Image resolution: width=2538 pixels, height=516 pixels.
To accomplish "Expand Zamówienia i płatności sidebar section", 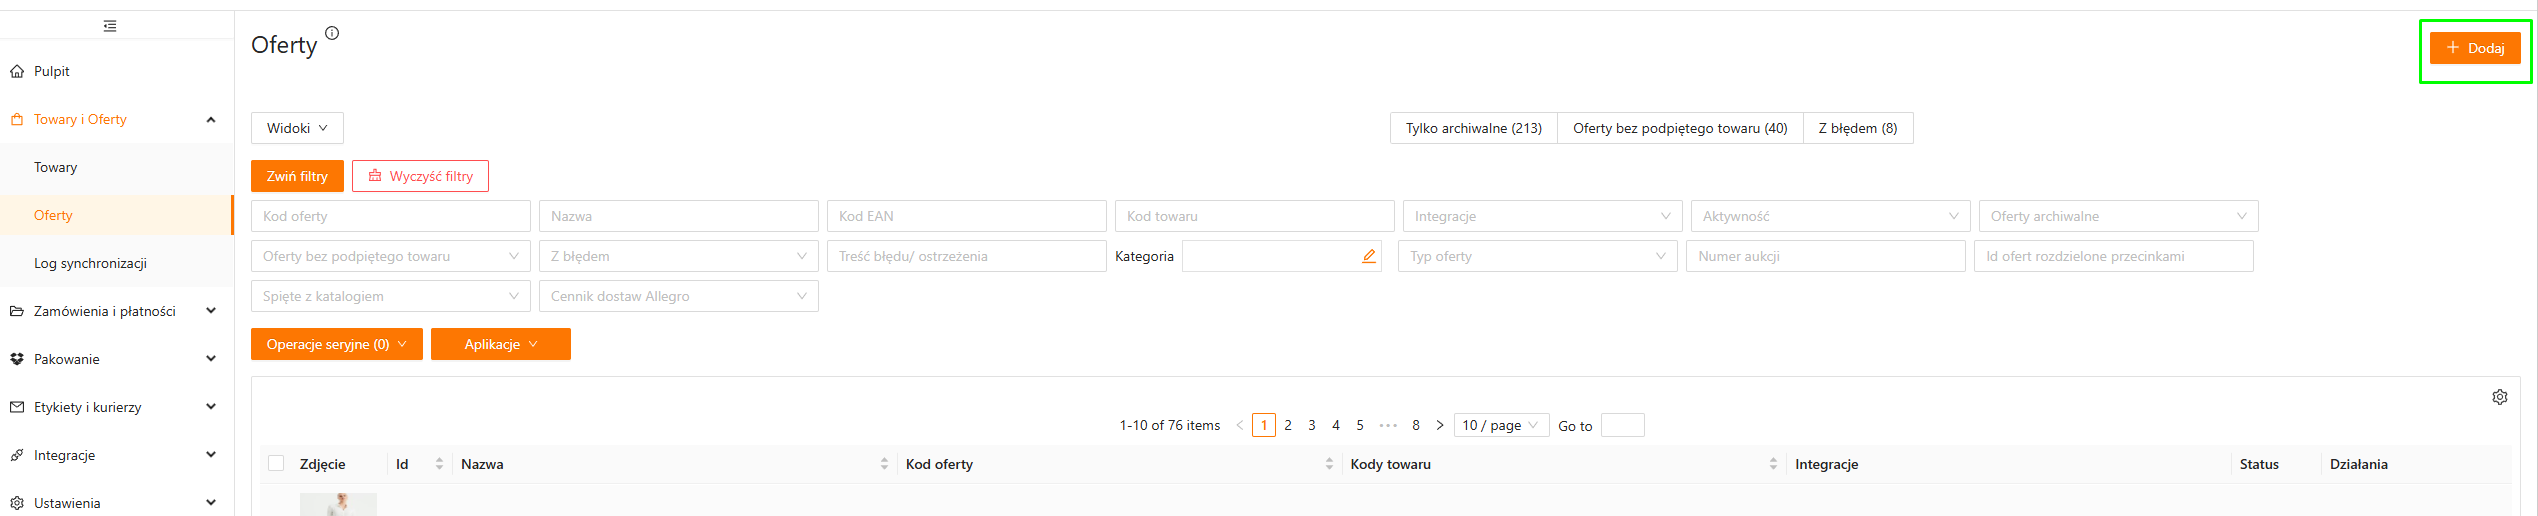I will click(x=105, y=311).
